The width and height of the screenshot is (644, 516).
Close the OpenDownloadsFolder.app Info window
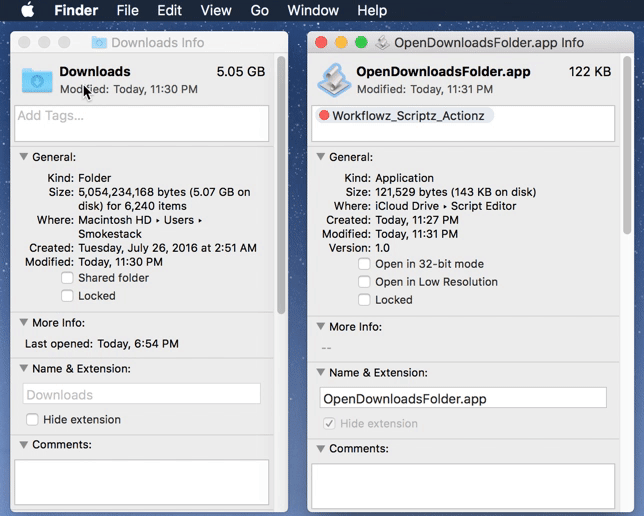pyautogui.click(x=321, y=42)
